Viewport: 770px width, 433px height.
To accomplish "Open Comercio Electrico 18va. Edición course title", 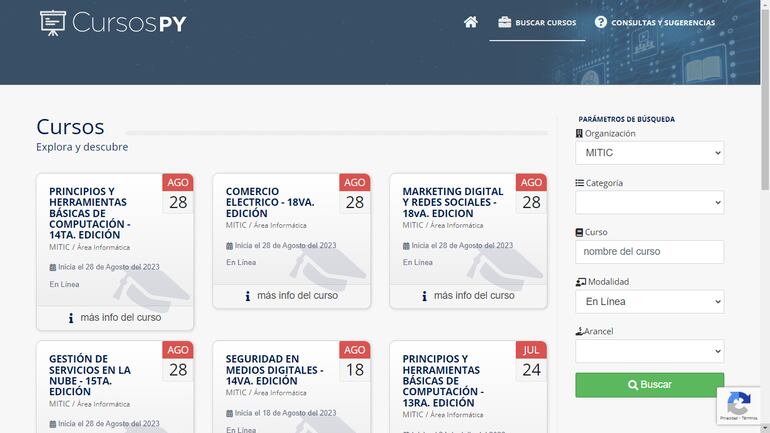I will [x=271, y=202].
